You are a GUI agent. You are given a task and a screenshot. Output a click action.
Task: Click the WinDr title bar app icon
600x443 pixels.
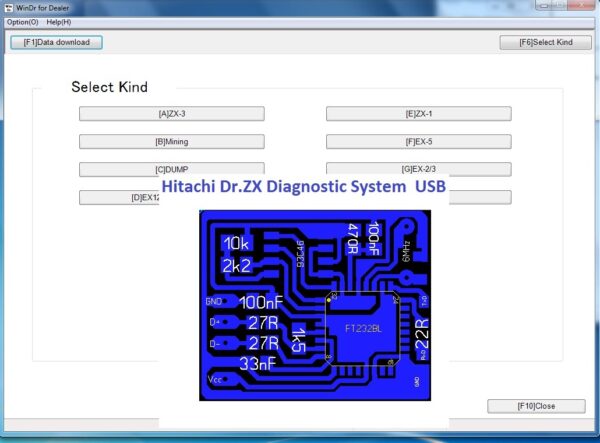(x=8, y=8)
